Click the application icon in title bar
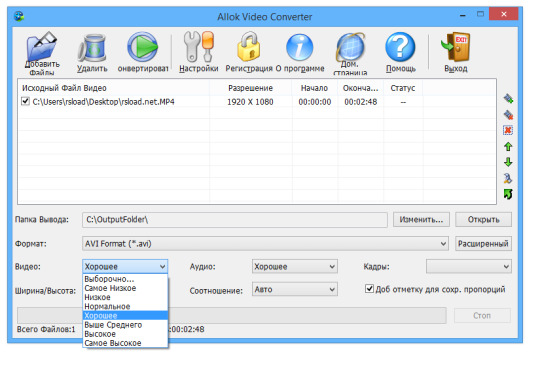540x374 pixels. coord(19,16)
